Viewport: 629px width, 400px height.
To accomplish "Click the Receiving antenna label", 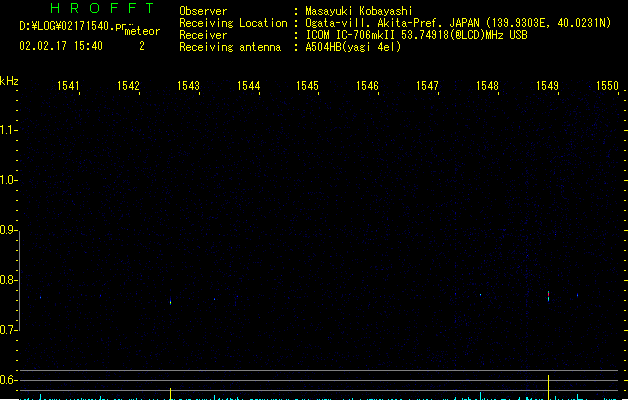I will click(x=230, y=47).
